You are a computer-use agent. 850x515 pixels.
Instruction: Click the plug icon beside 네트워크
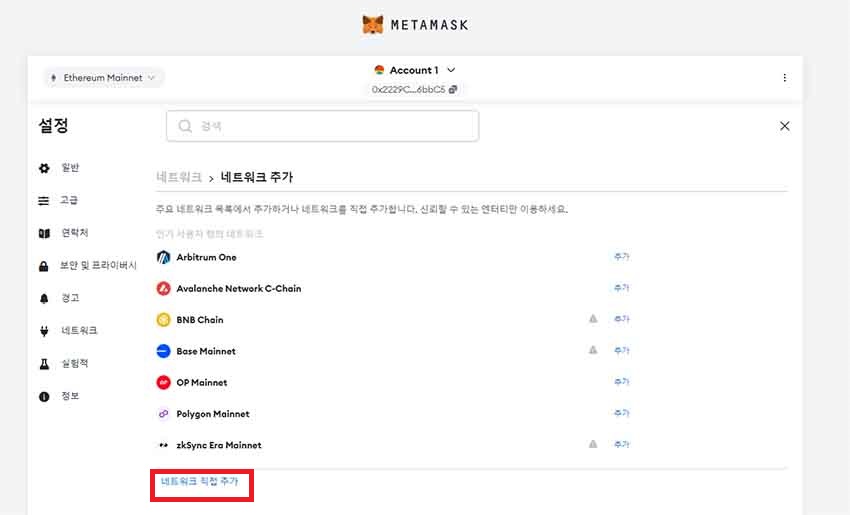point(44,331)
